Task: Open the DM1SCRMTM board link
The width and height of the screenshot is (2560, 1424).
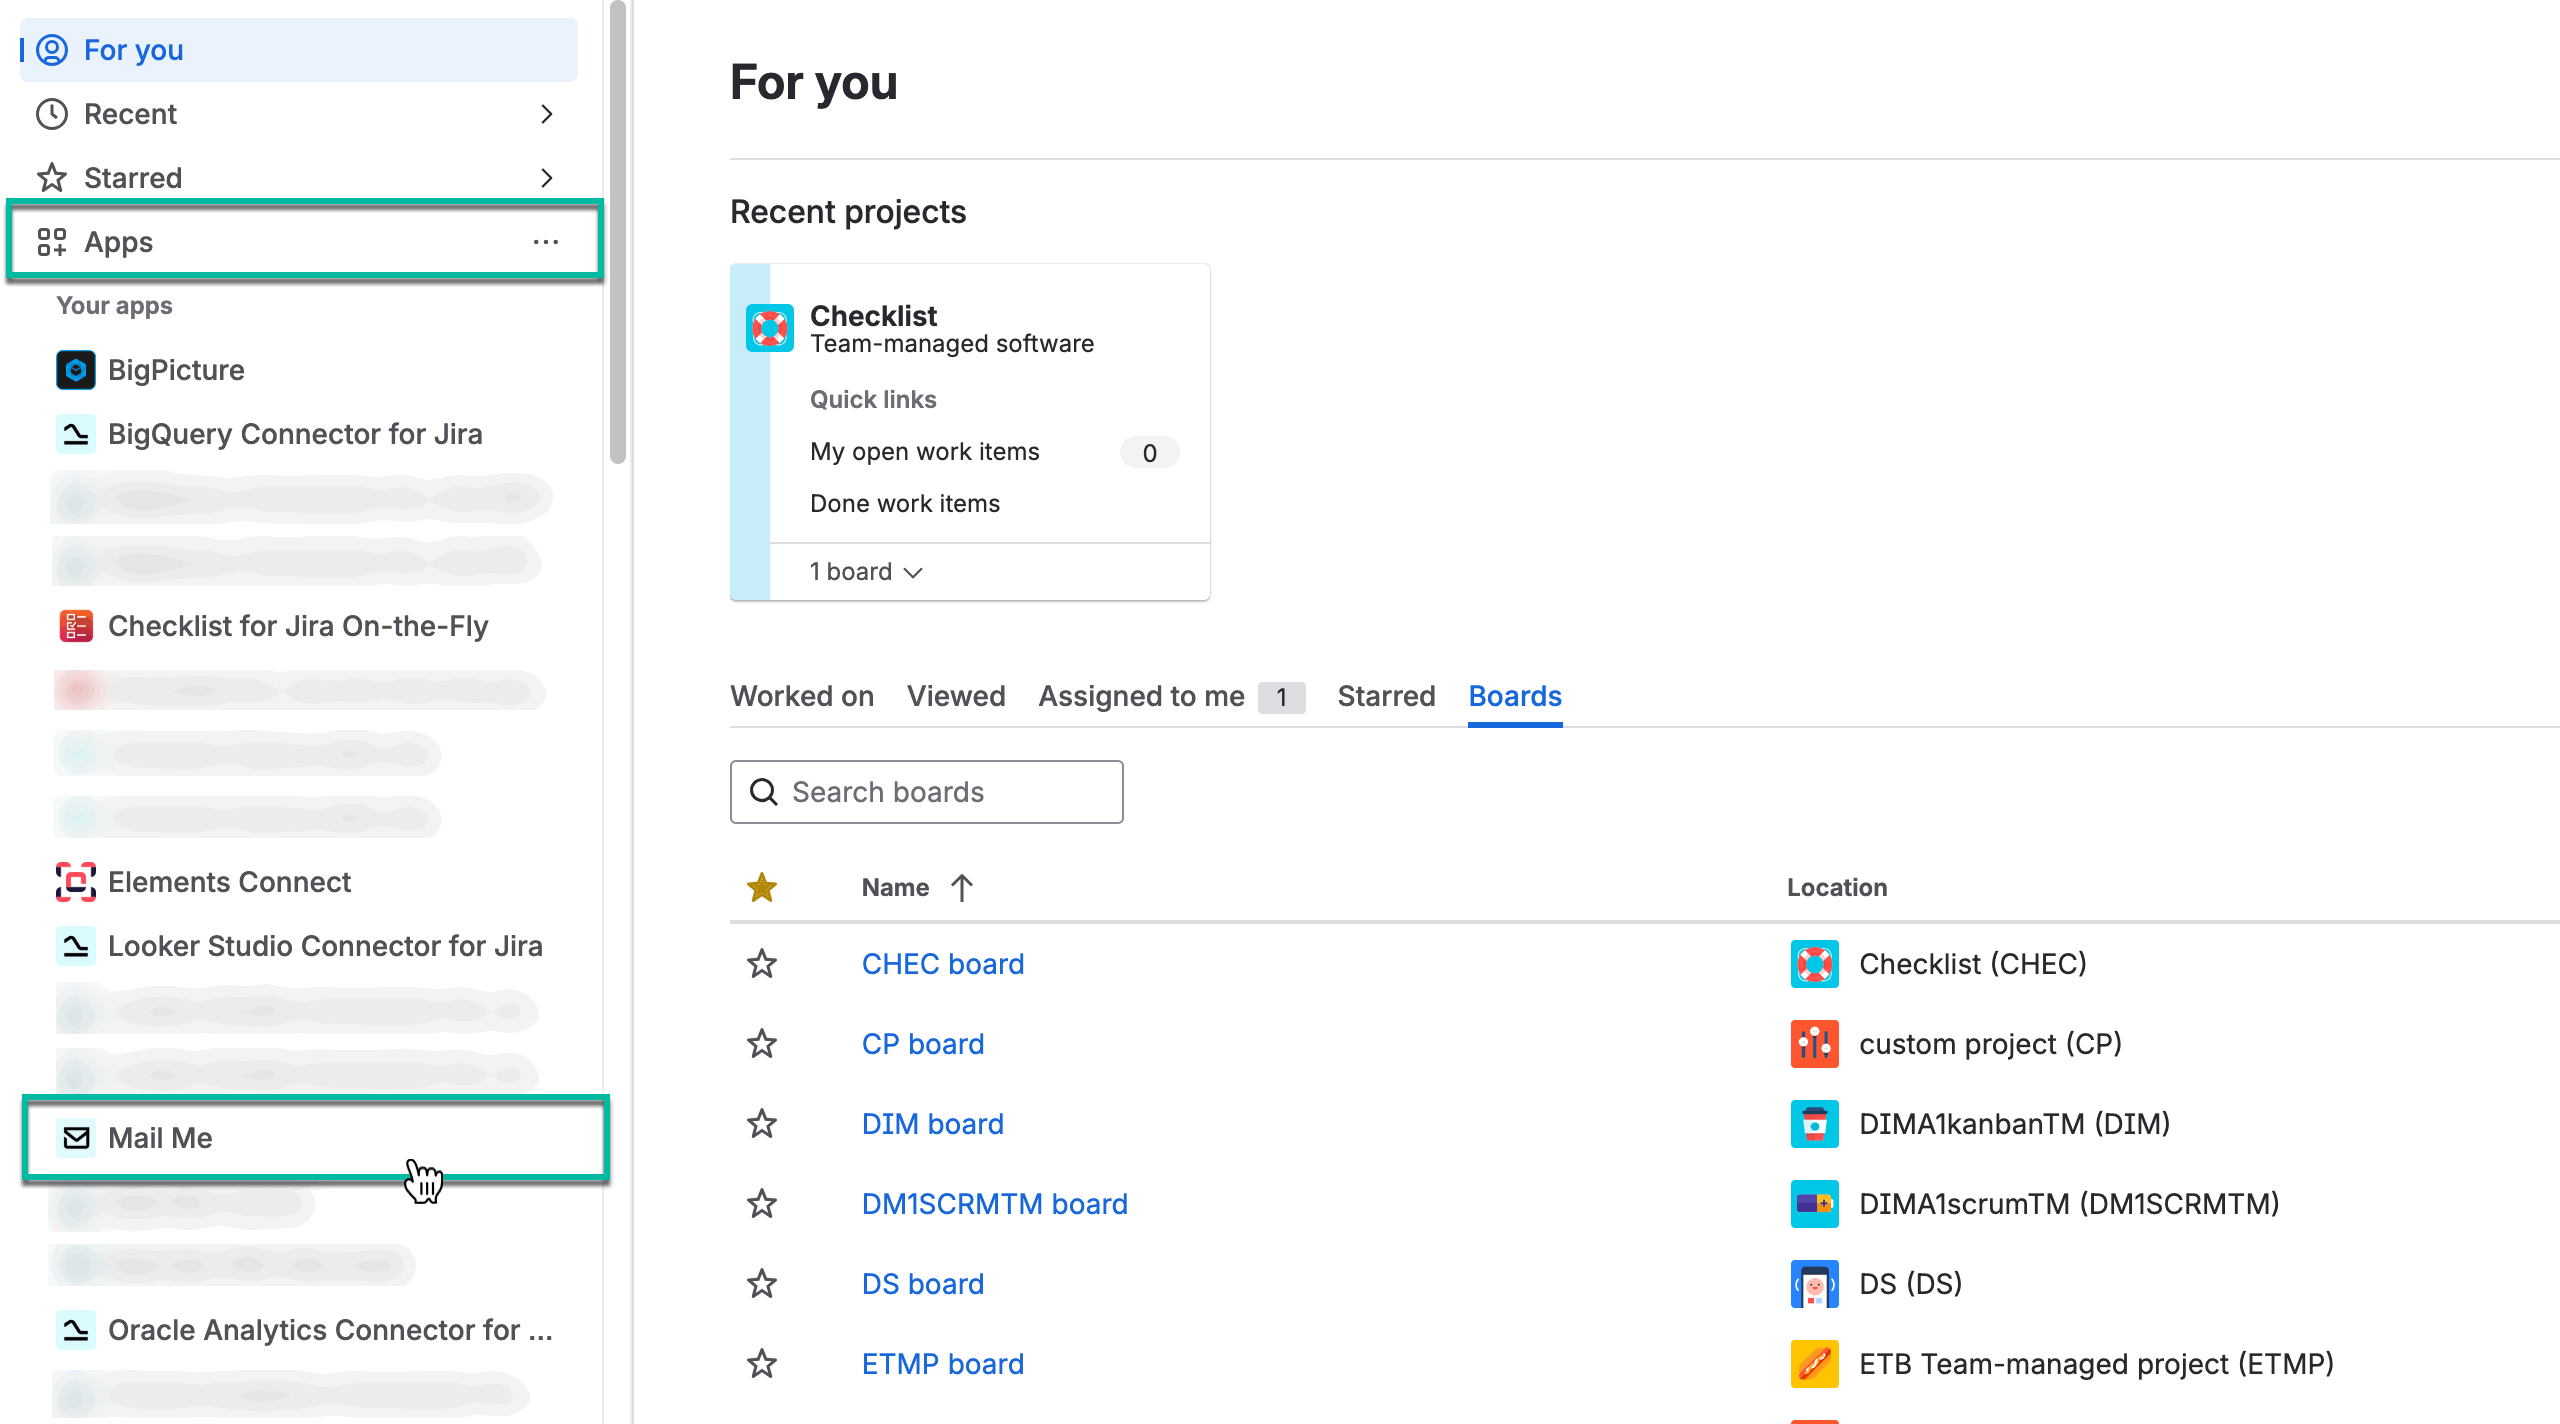Action: click(994, 1204)
